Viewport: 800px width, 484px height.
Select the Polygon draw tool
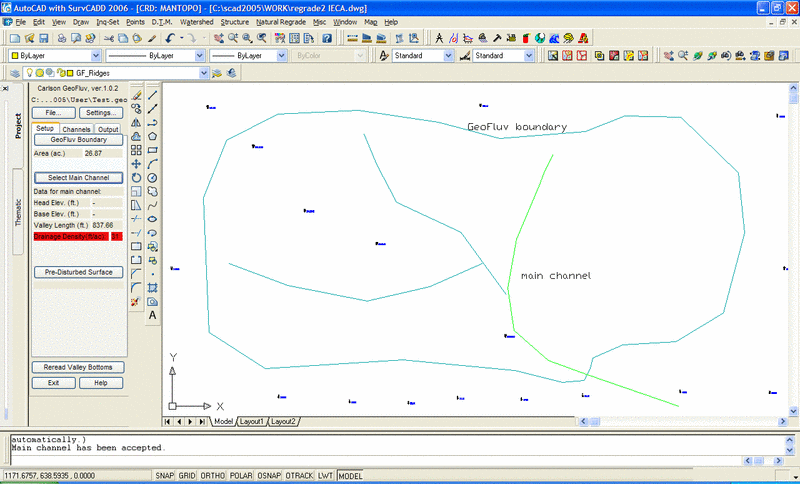pos(153,137)
